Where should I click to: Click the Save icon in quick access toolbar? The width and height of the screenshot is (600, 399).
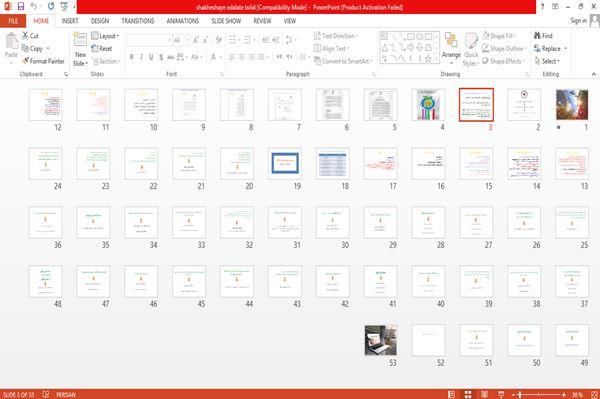click(x=21, y=7)
